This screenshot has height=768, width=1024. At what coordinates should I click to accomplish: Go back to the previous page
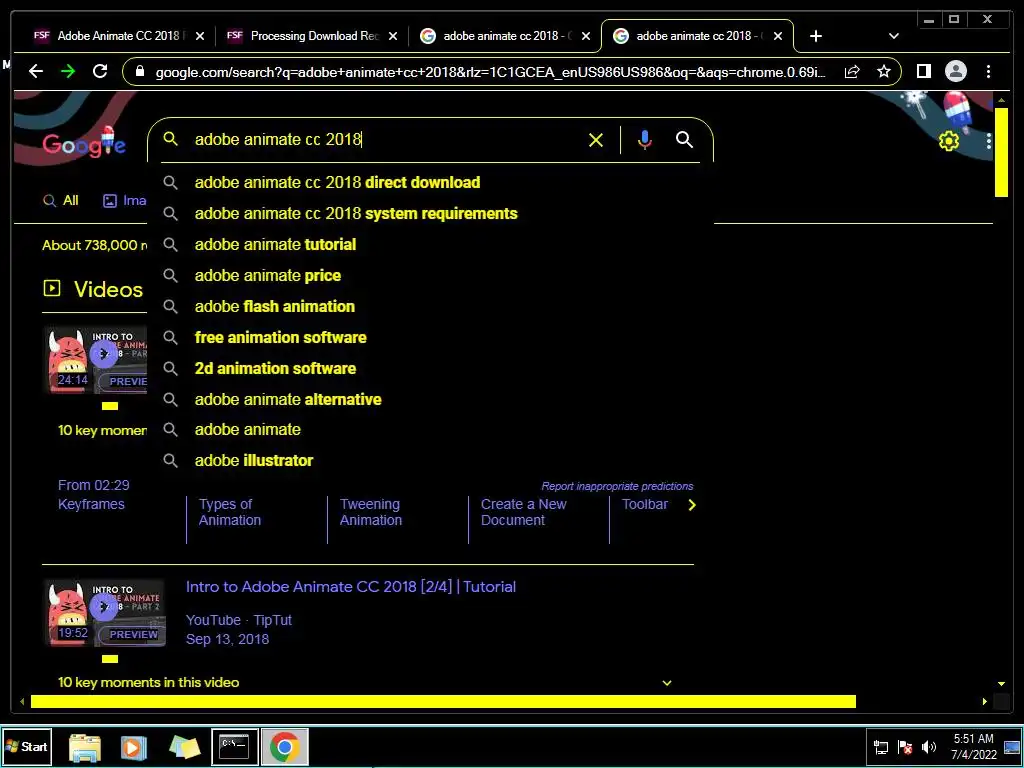[x=36, y=71]
